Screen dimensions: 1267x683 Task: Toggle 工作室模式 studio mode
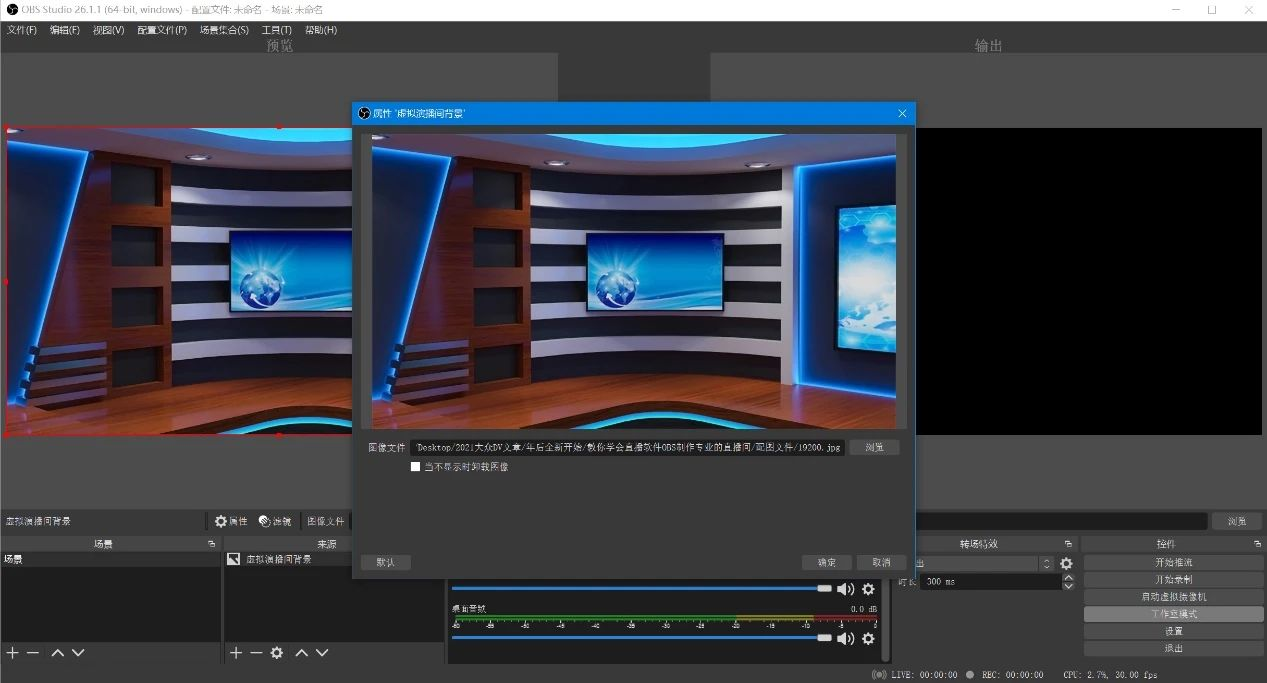tap(1173, 614)
